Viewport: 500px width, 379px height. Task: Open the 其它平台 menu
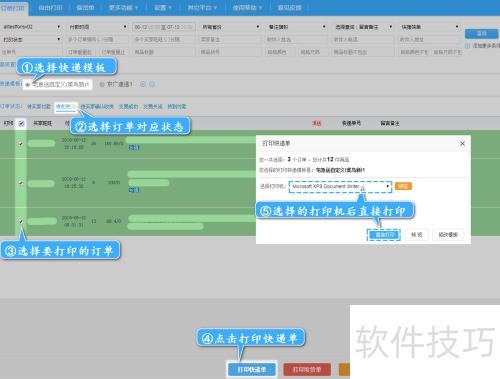pos(202,7)
